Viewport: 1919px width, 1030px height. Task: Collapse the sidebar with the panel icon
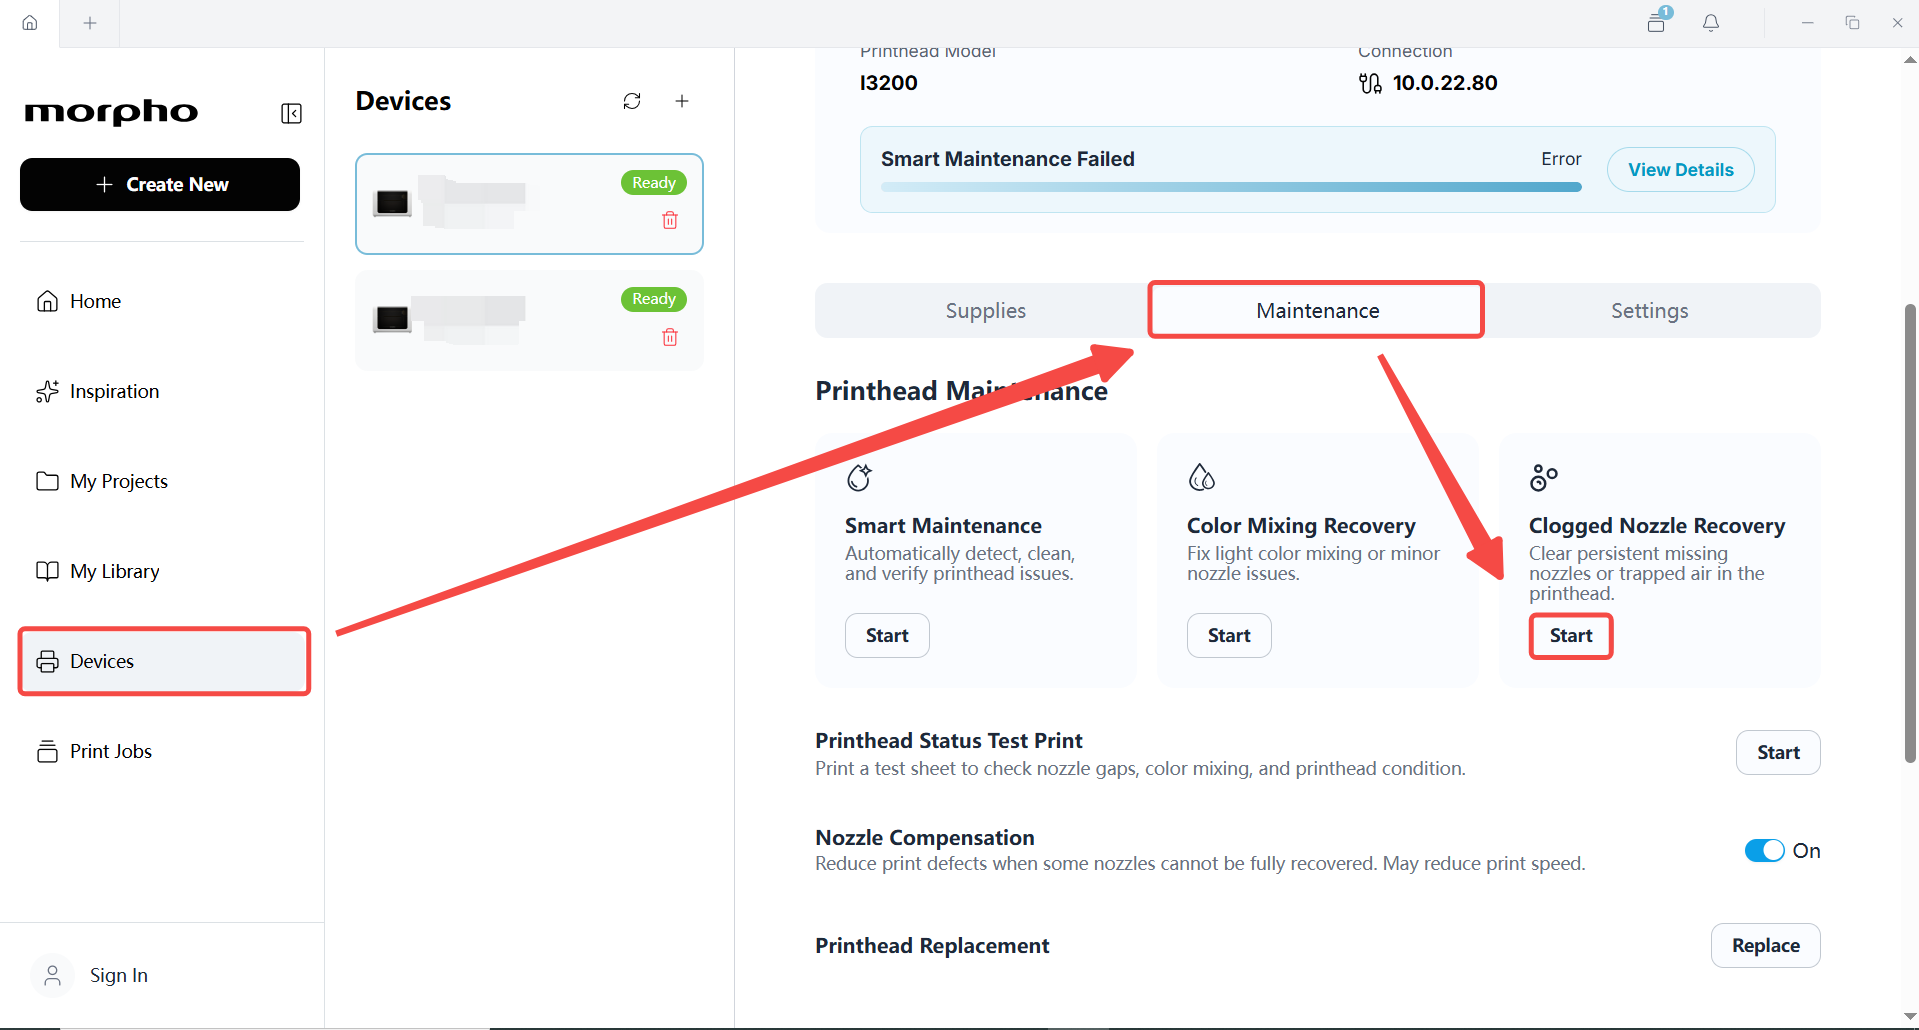point(291,113)
